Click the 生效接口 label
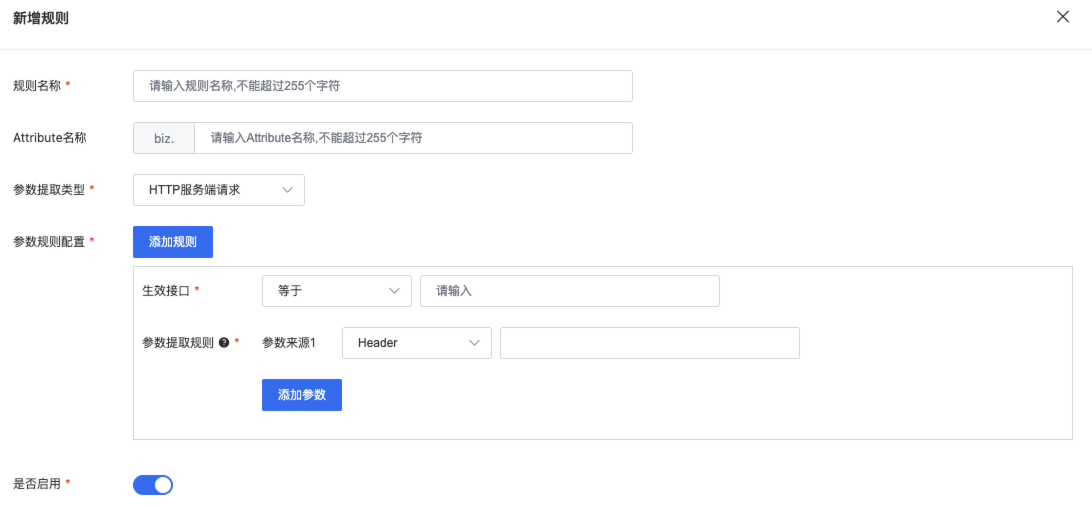Screen dimensions: 1092x506 (165, 291)
